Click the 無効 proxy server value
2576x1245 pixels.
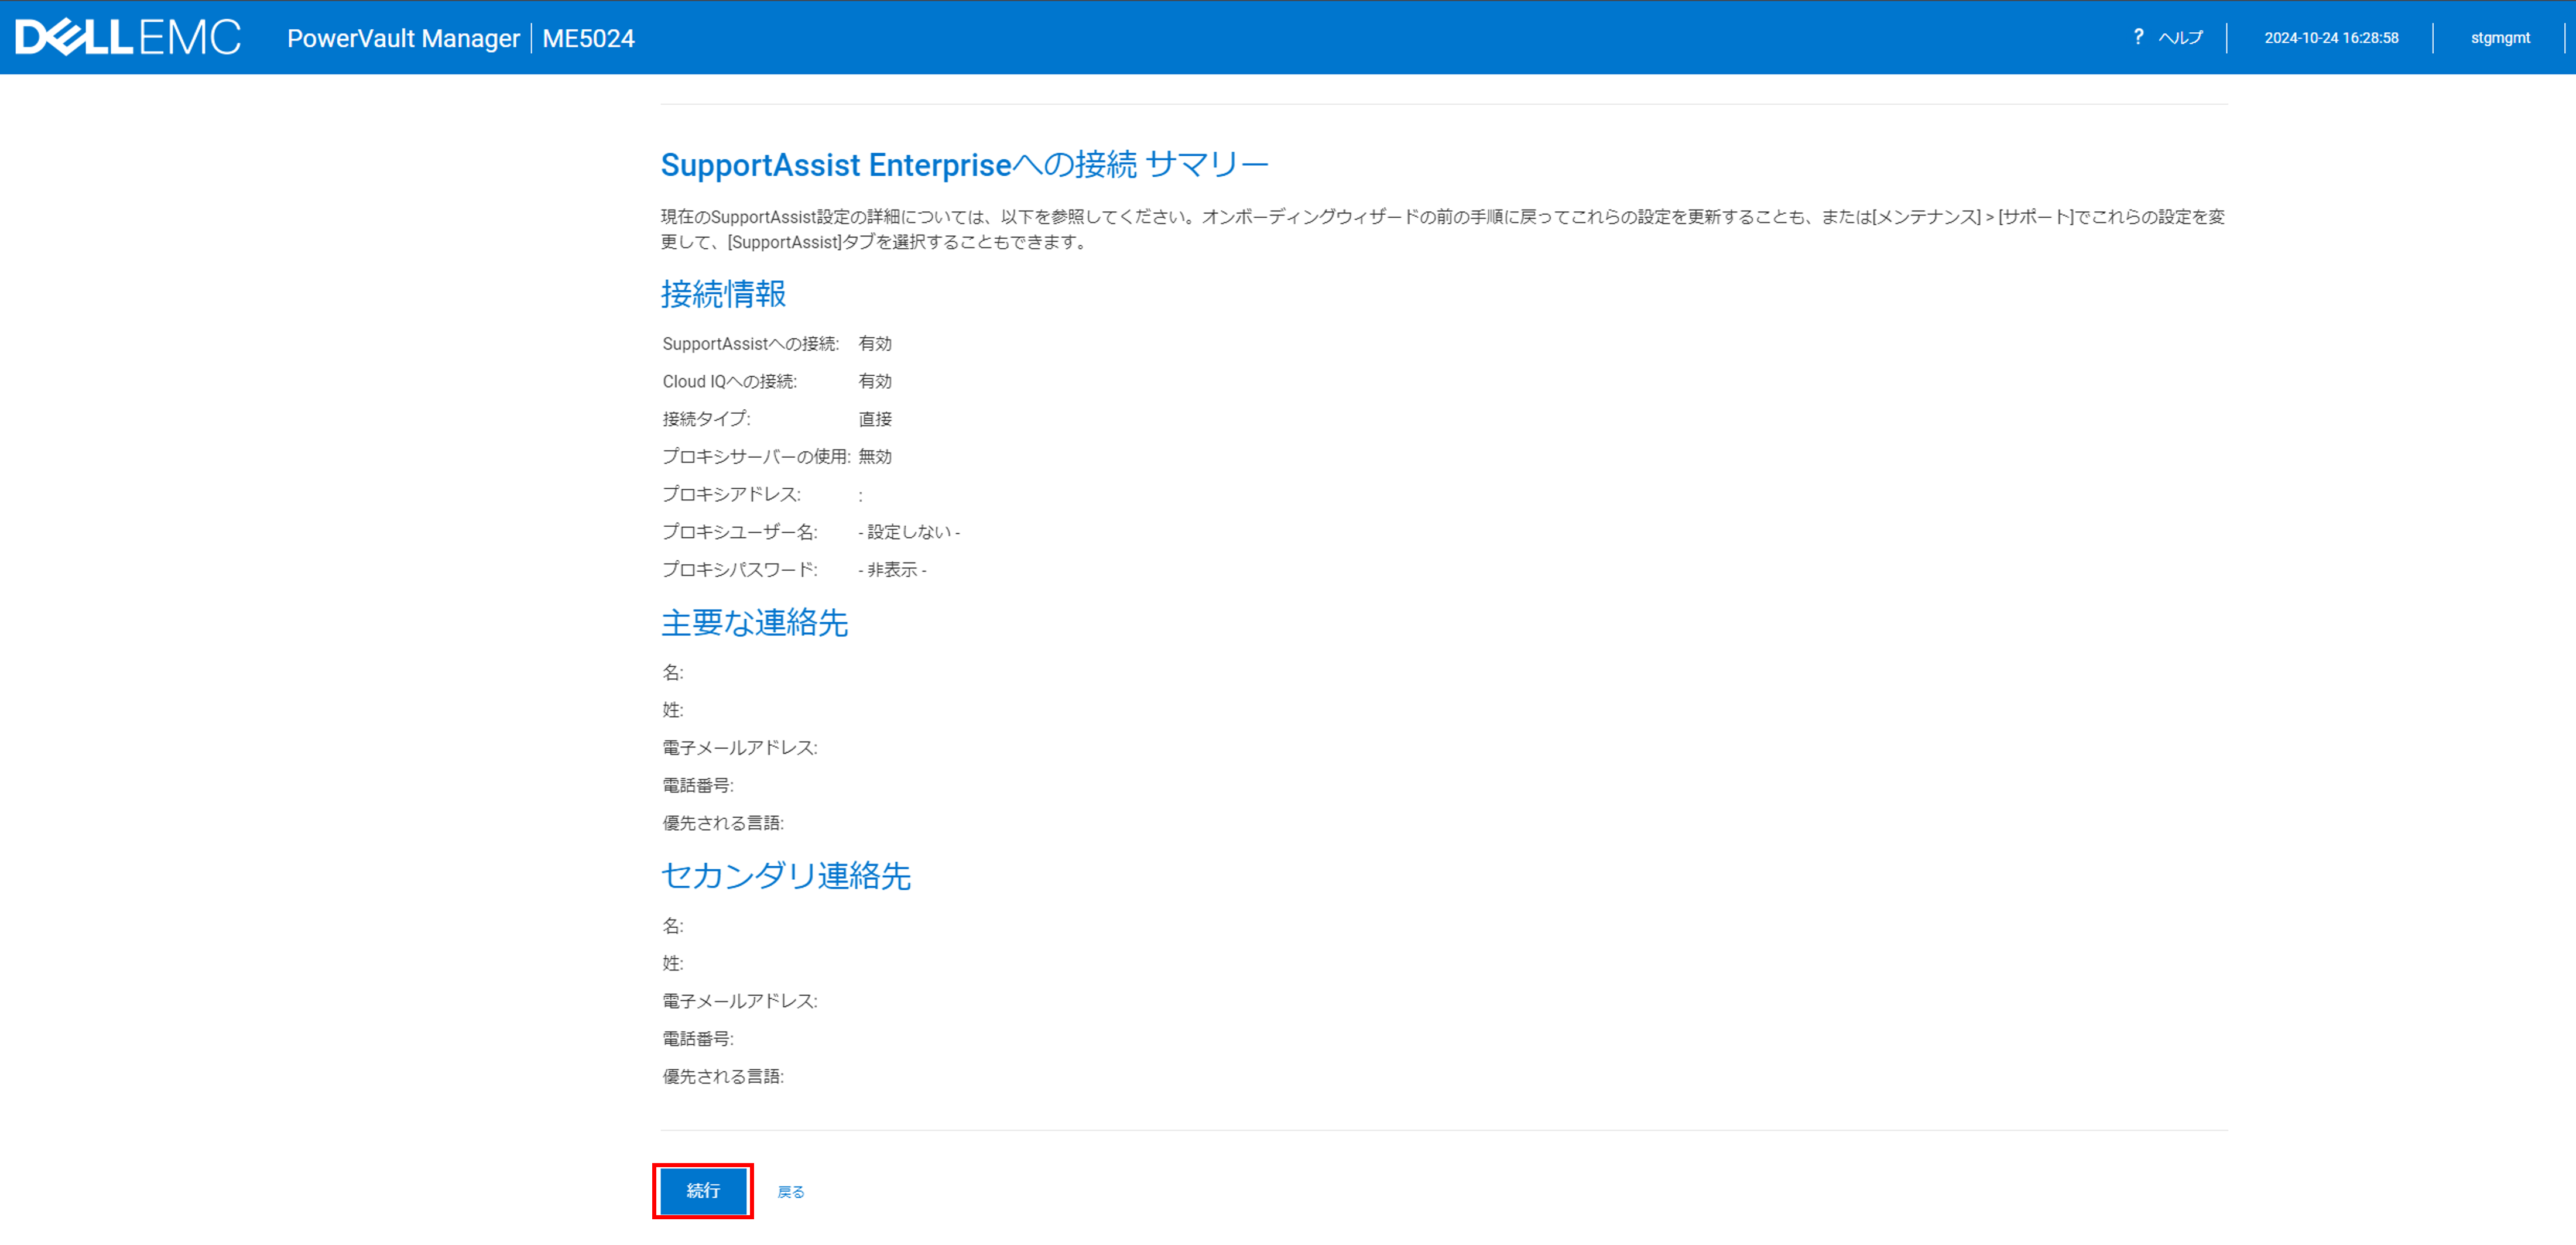(x=875, y=456)
